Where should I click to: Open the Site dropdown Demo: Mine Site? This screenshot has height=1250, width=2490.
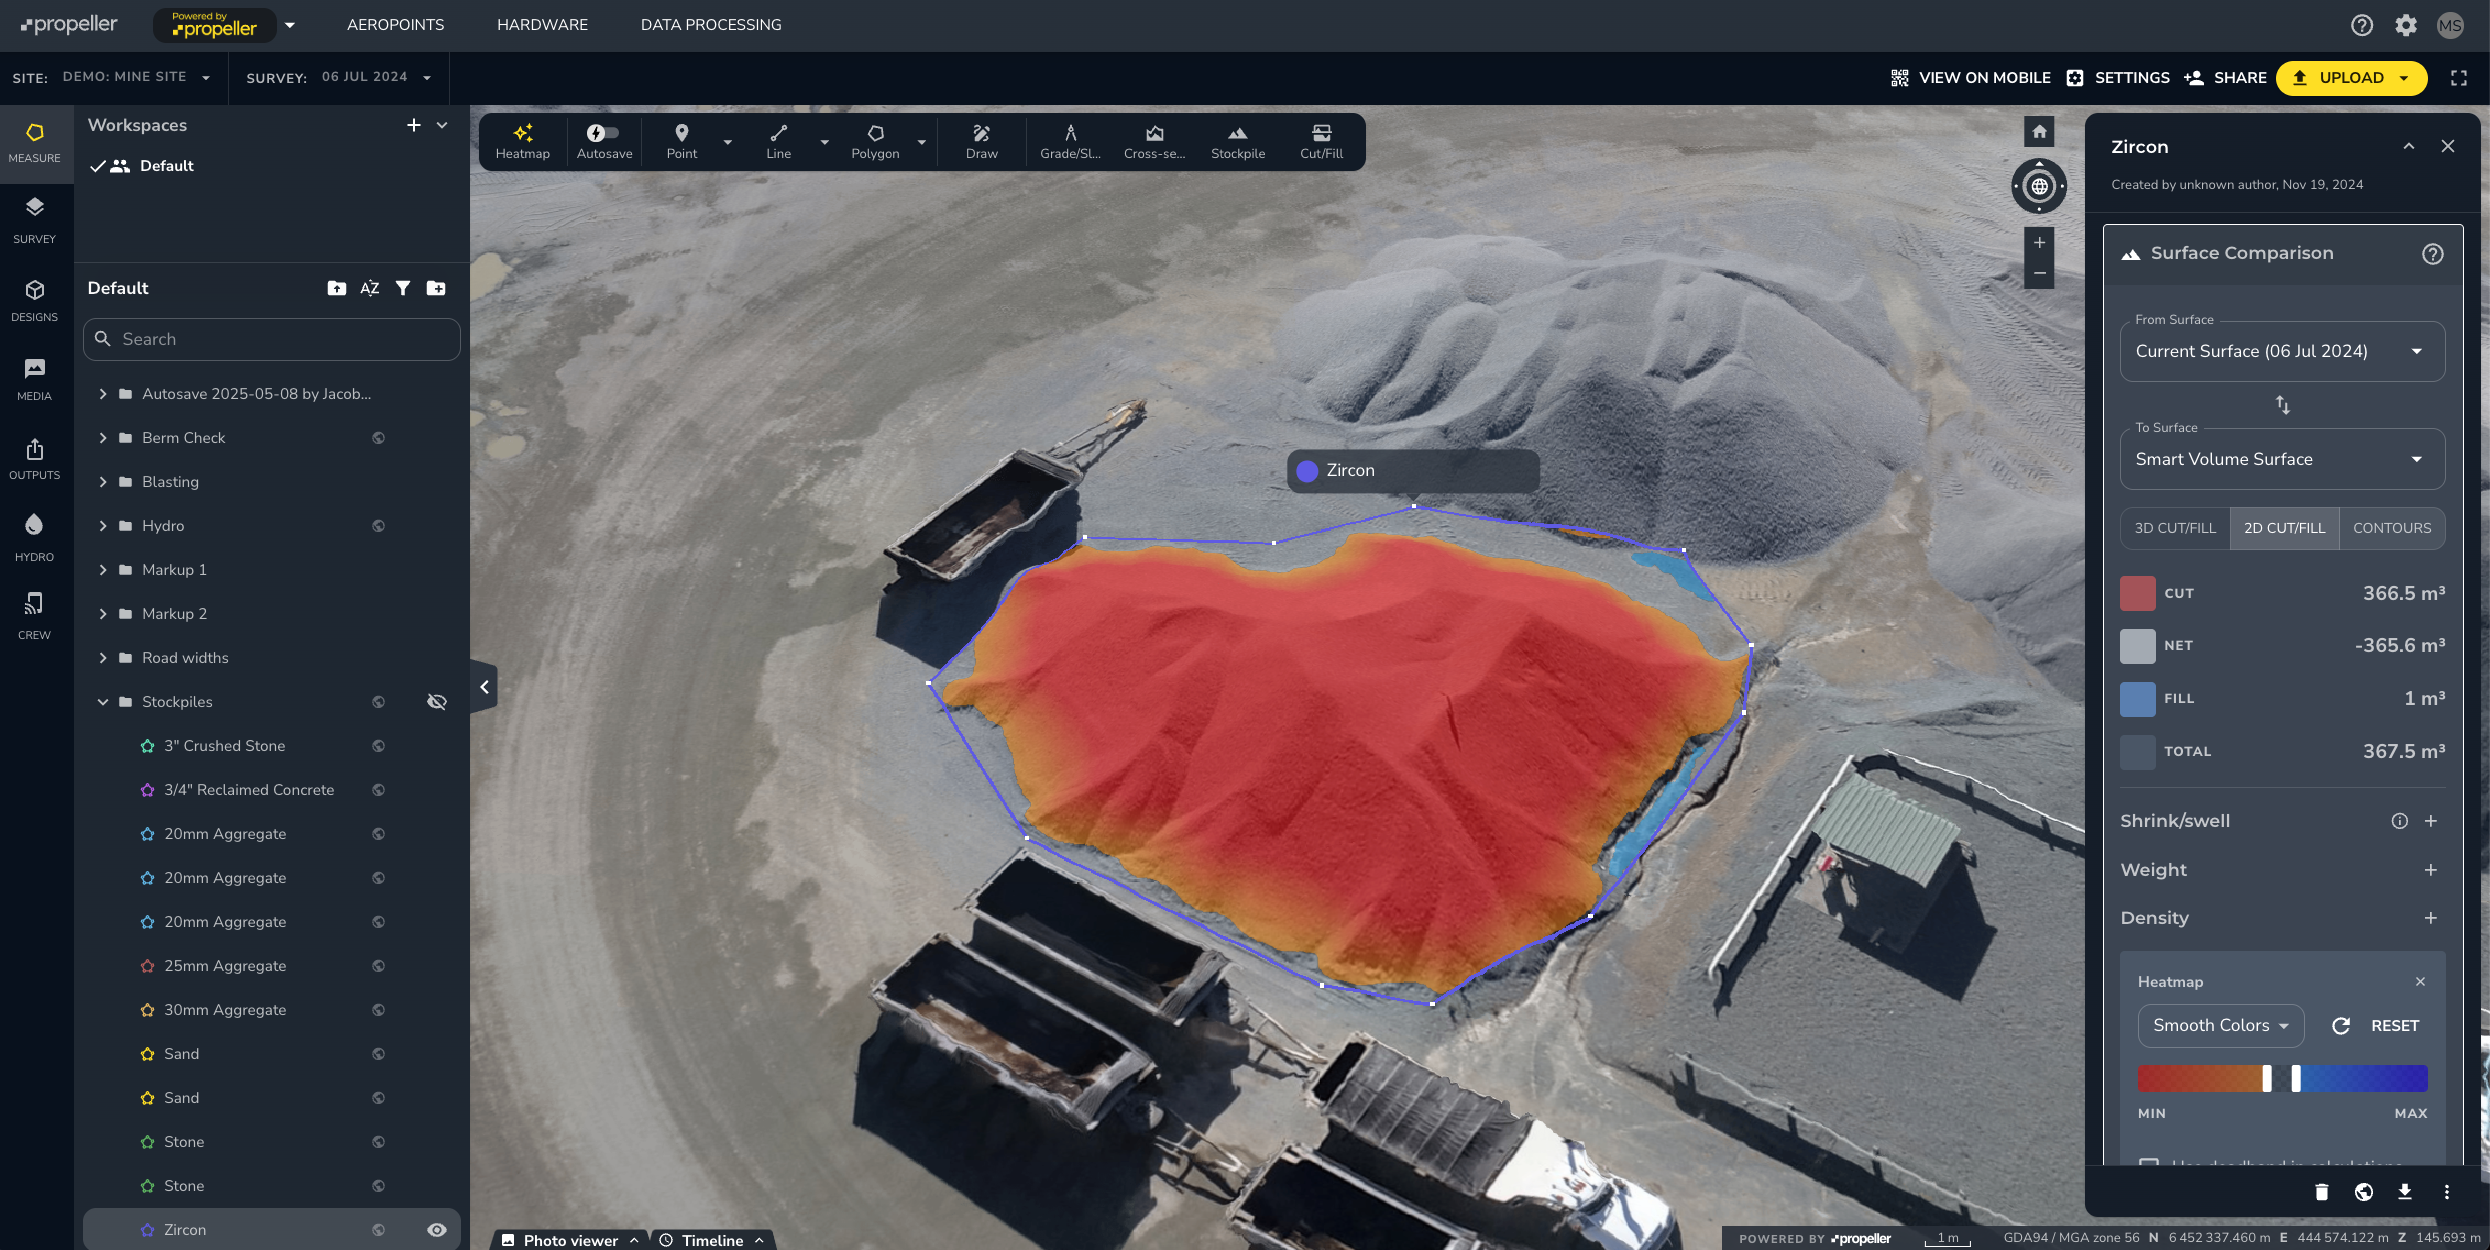[x=136, y=77]
